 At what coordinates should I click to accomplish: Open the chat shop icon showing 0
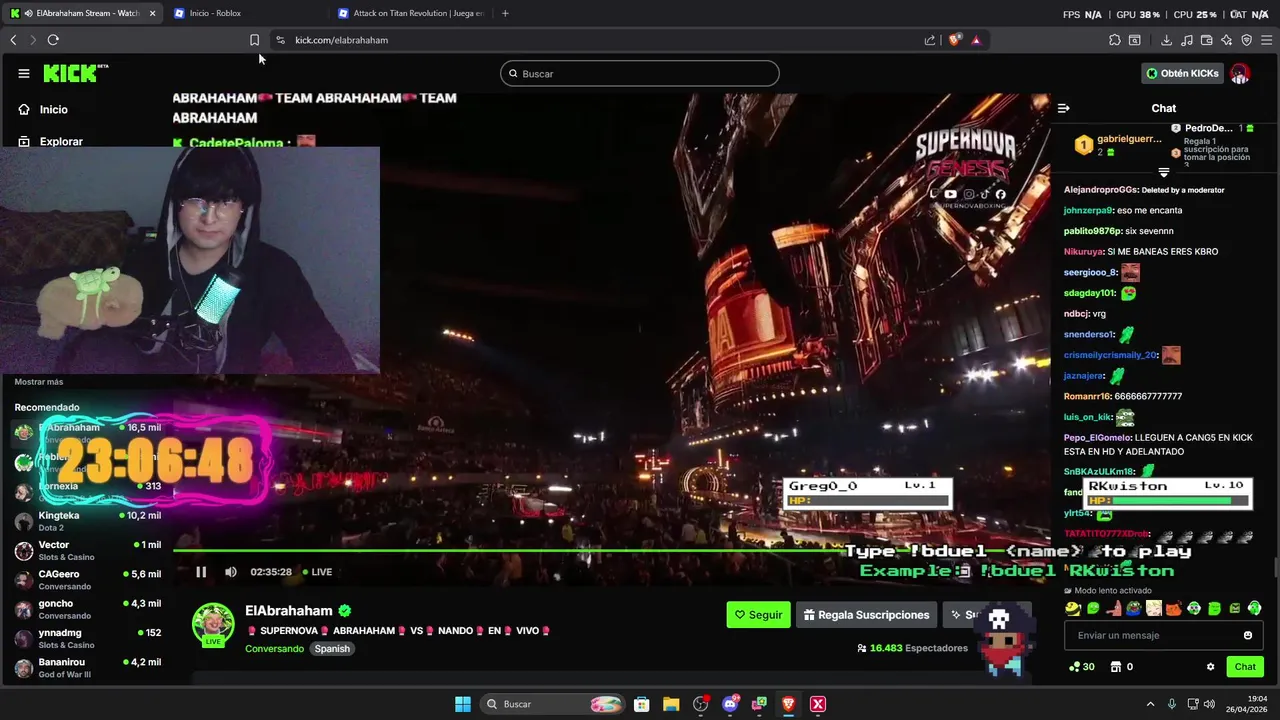pyautogui.click(x=1121, y=667)
